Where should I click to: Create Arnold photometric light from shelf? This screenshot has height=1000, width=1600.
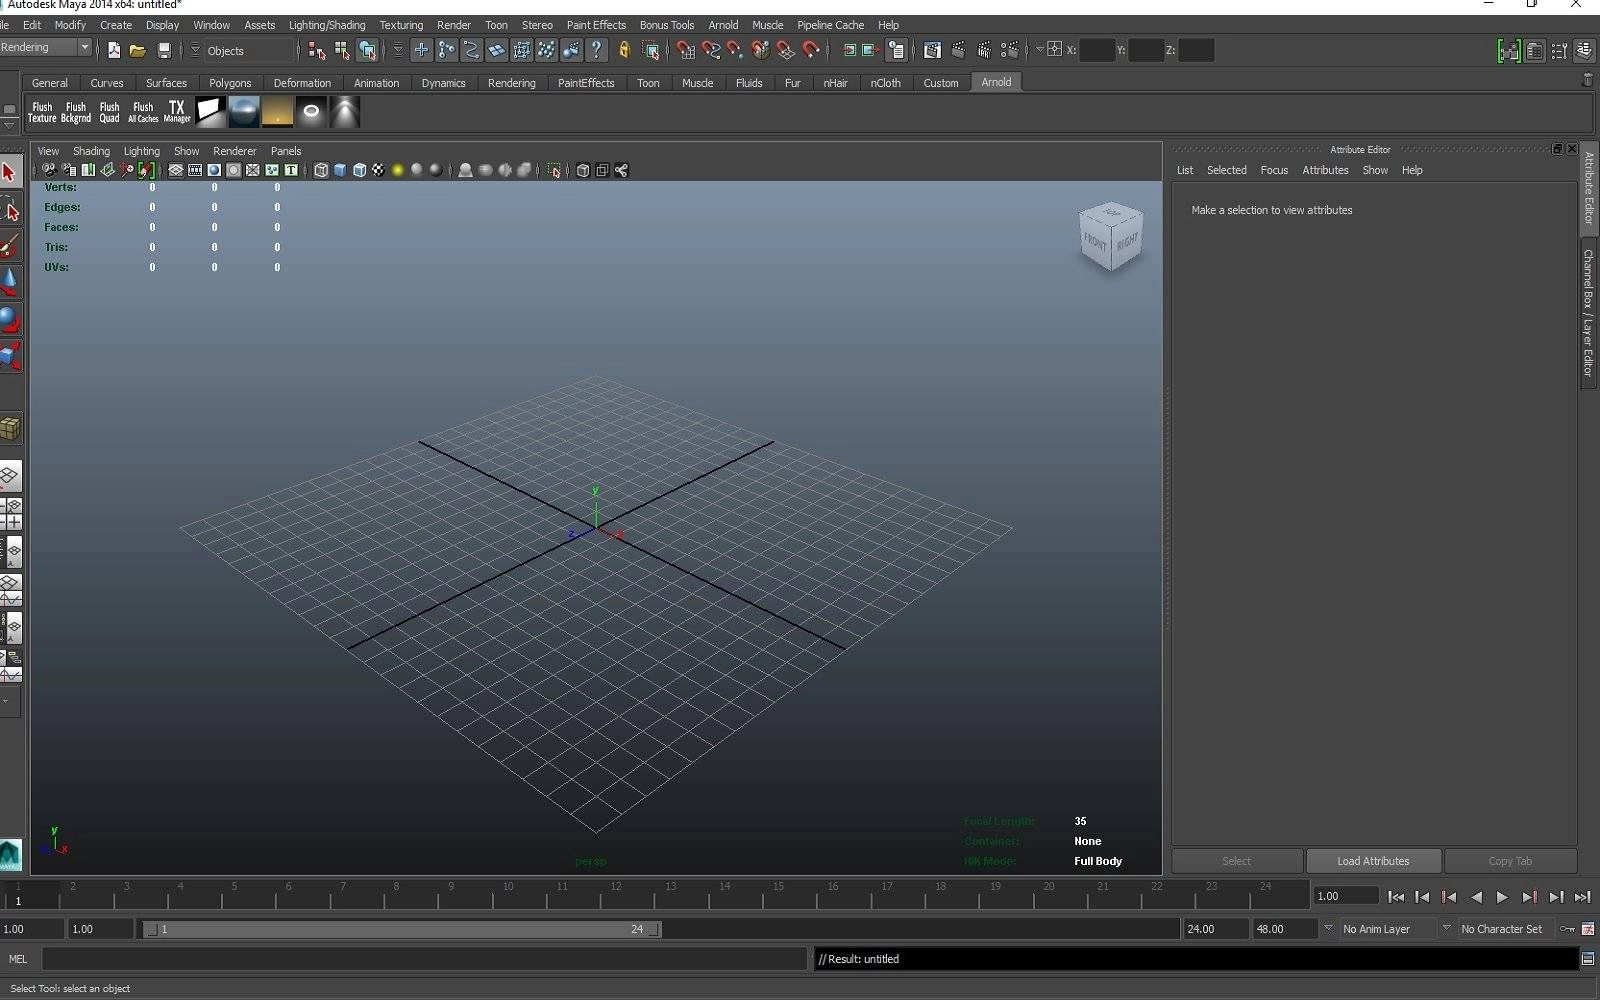coord(345,112)
